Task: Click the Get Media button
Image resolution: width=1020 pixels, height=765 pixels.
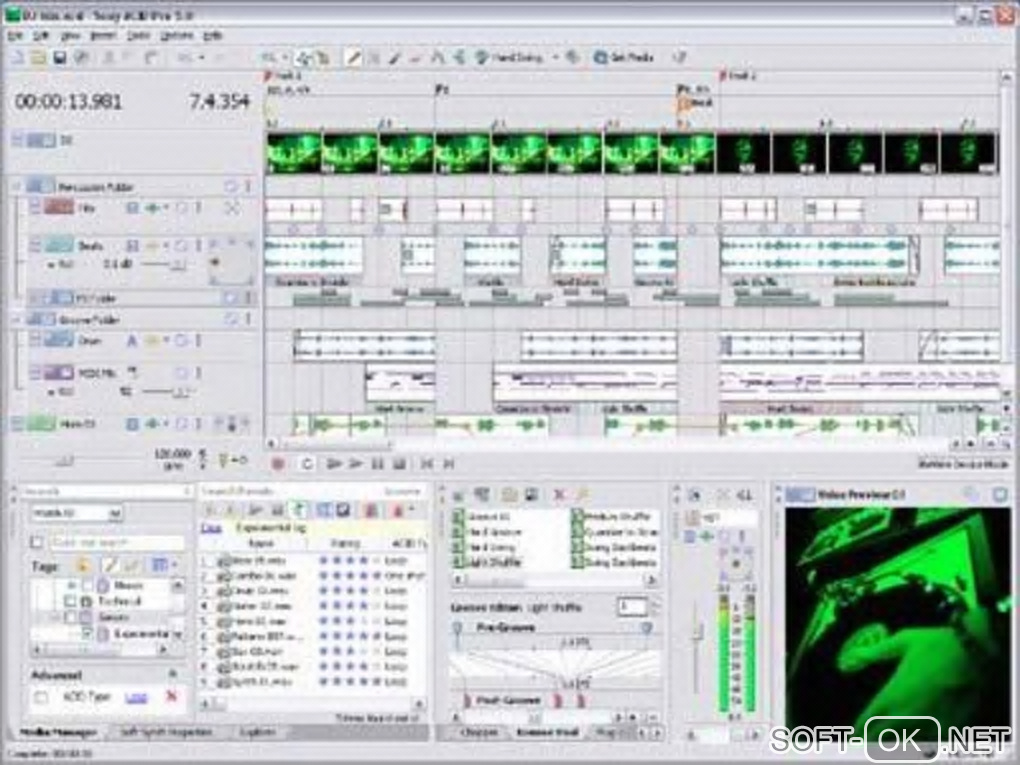Action: pyautogui.click(x=624, y=58)
